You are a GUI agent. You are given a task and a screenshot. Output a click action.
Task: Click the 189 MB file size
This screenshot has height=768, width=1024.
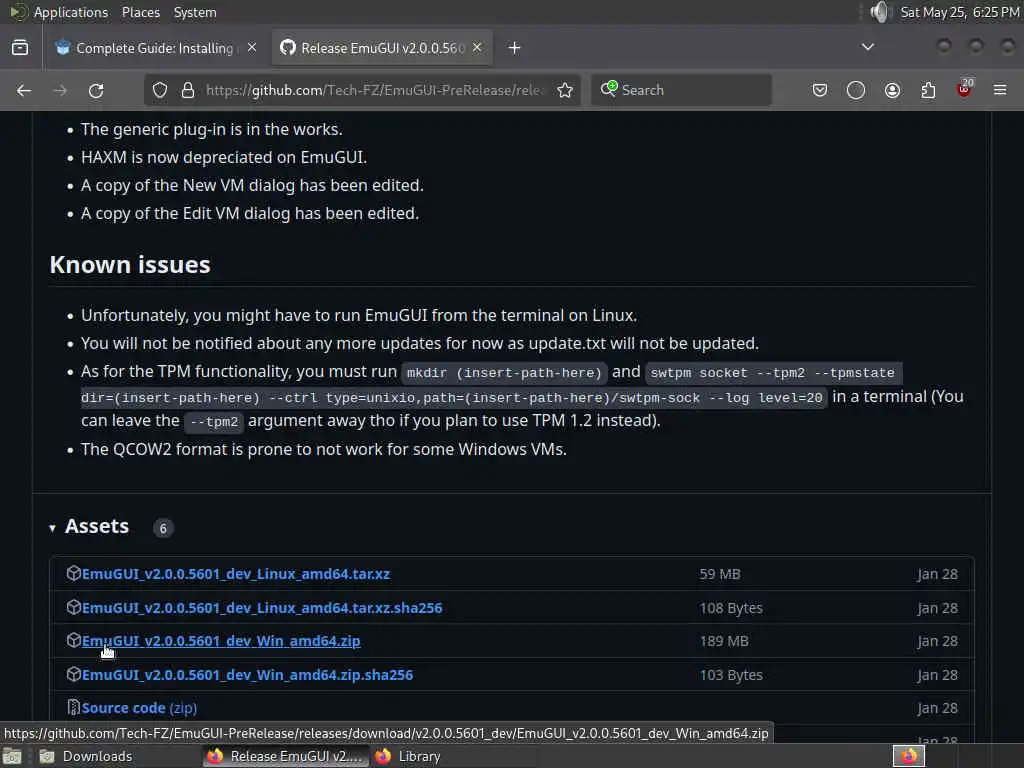coord(724,641)
